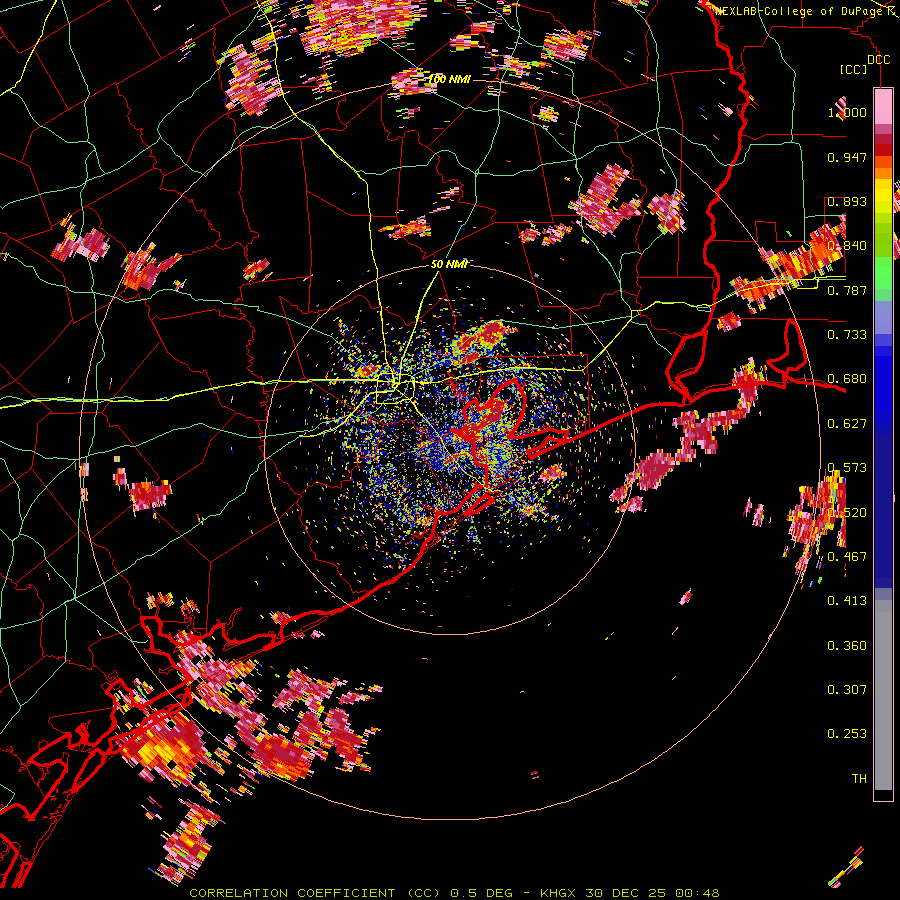
Task: Click the 0.467 scale value
Action: 847,556
